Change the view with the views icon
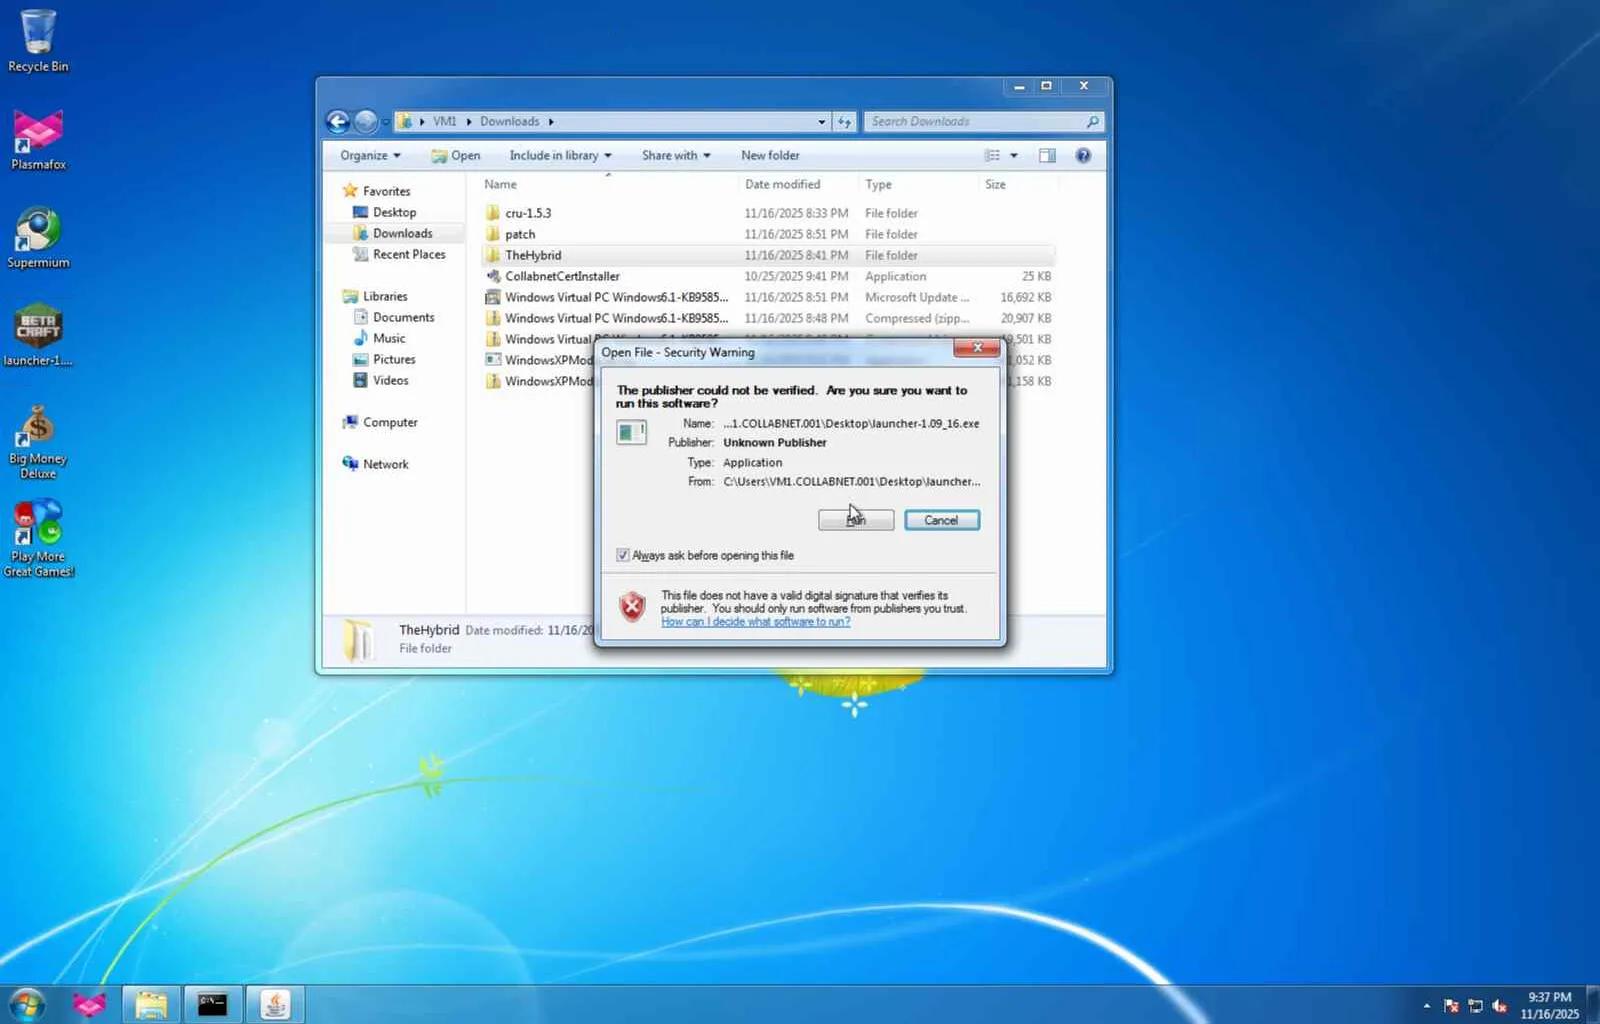The height and width of the screenshot is (1024, 1600). click(993, 156)
